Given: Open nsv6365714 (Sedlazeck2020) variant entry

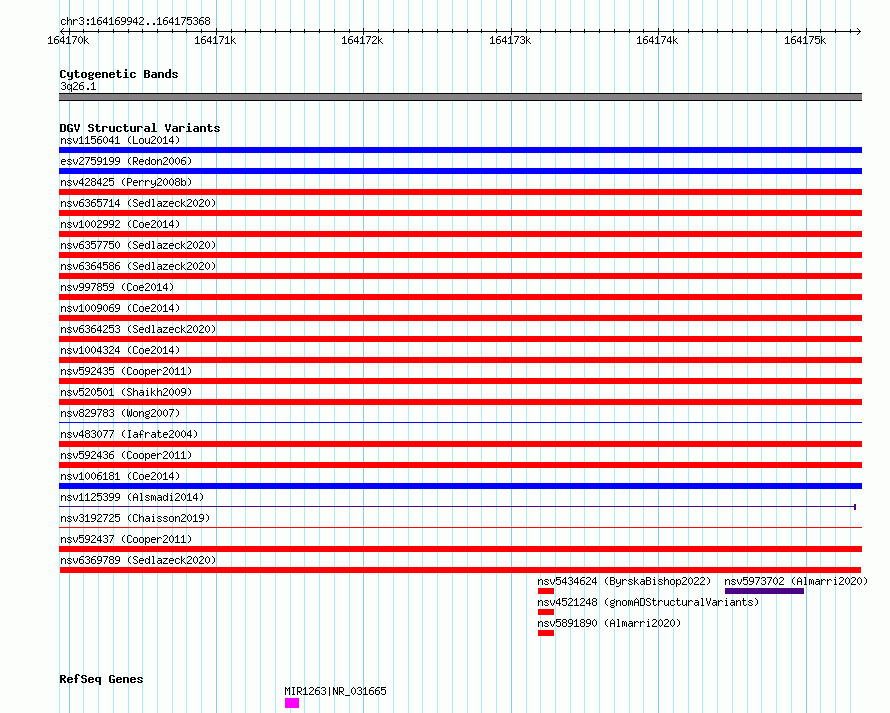Looking at the screenshot, I should [x=138, y=203].
